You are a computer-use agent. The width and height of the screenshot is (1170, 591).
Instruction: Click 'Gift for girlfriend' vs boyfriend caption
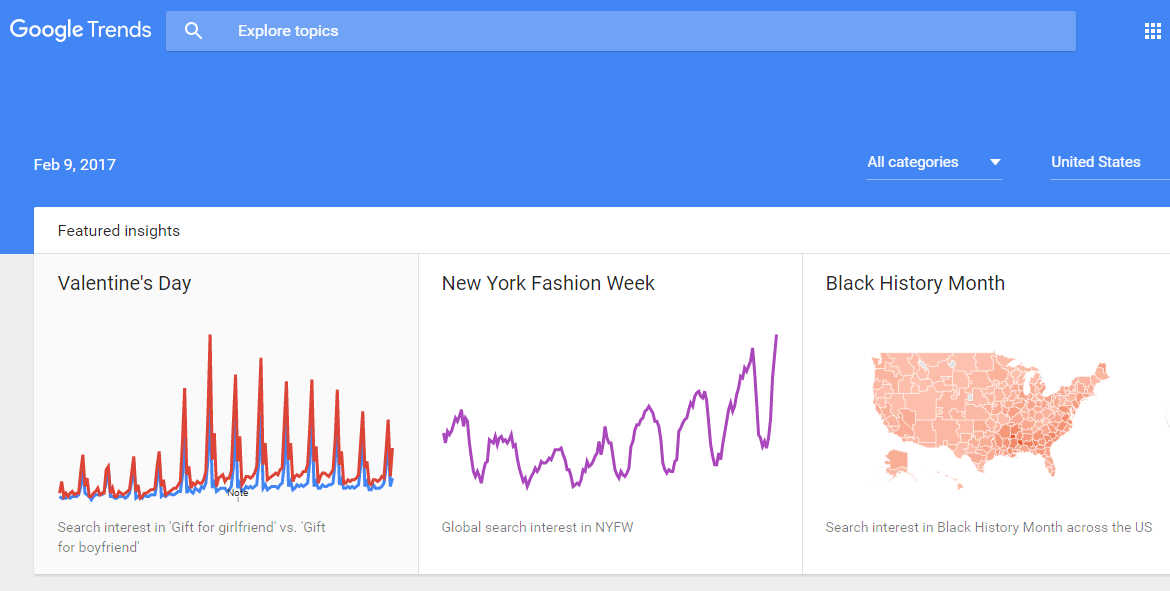pos(192,537)
